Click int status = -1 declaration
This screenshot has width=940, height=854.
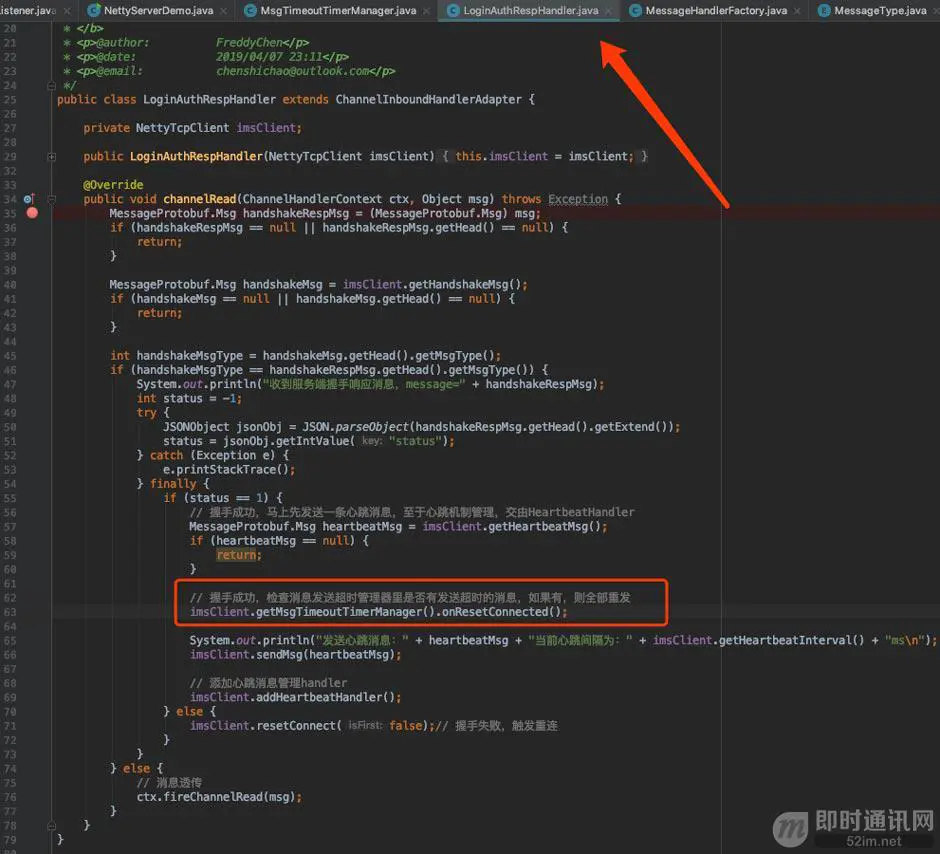[x=189, y=399]
